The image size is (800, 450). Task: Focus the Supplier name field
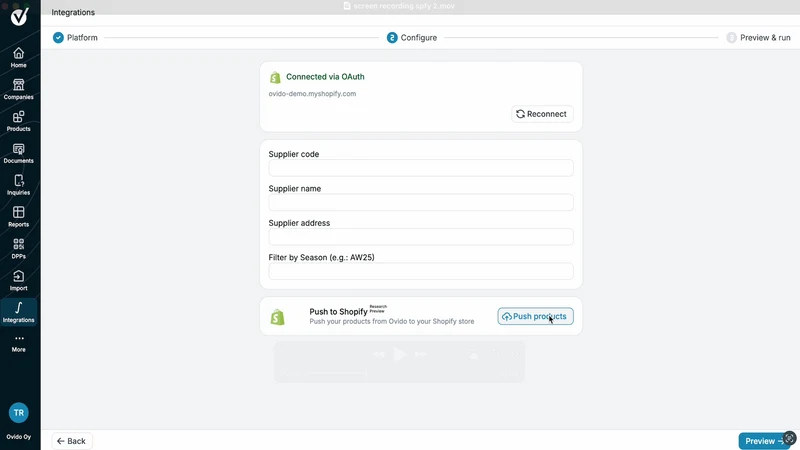421,202
